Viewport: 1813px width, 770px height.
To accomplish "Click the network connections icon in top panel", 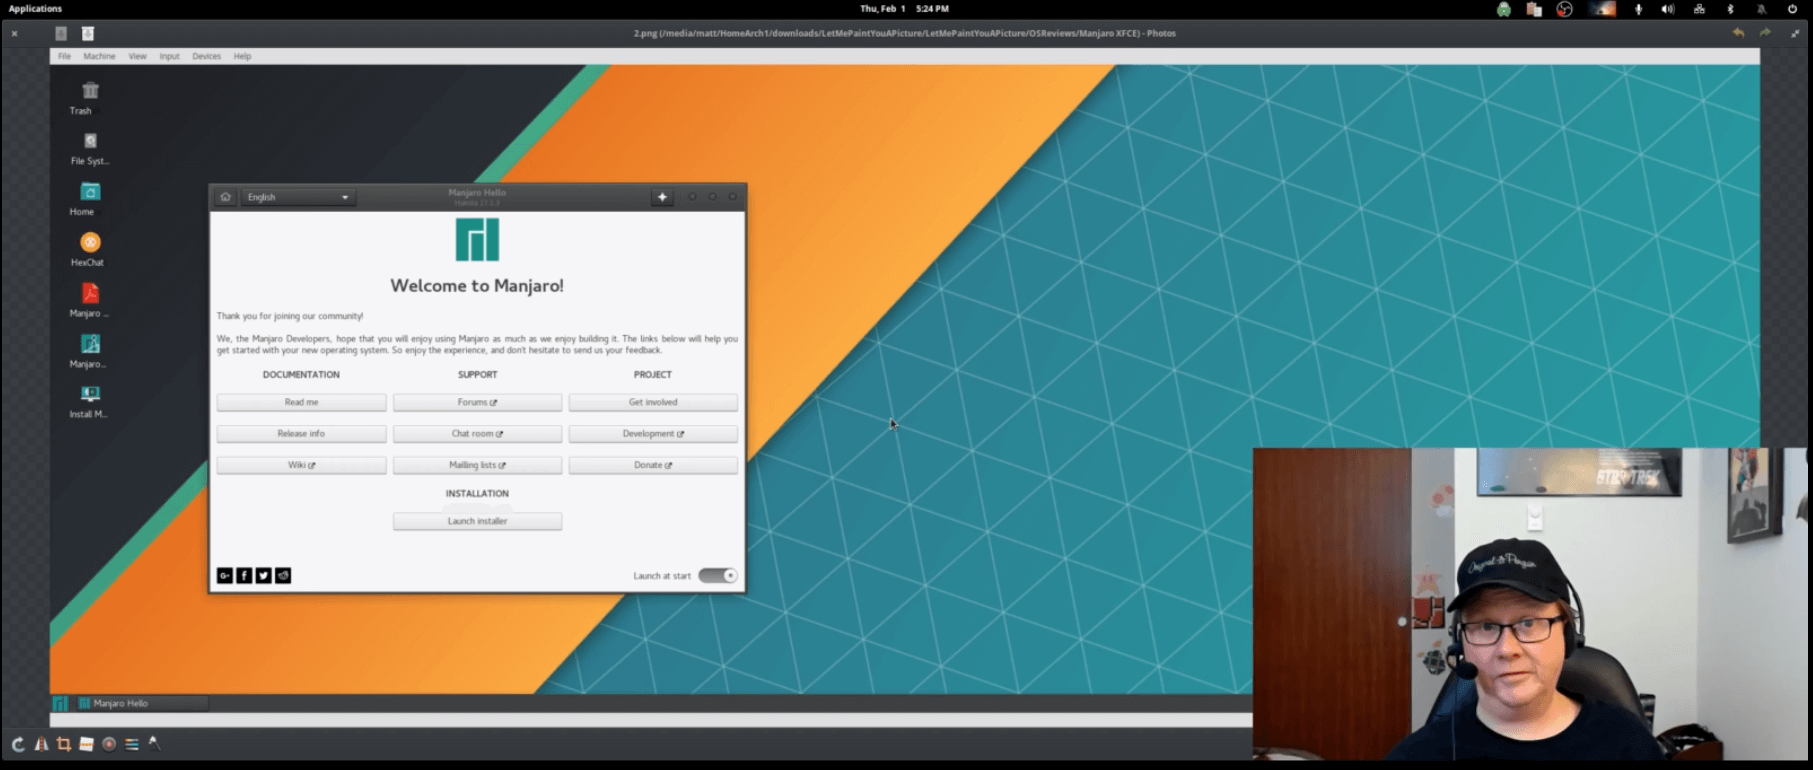I will pos(1699,9).
